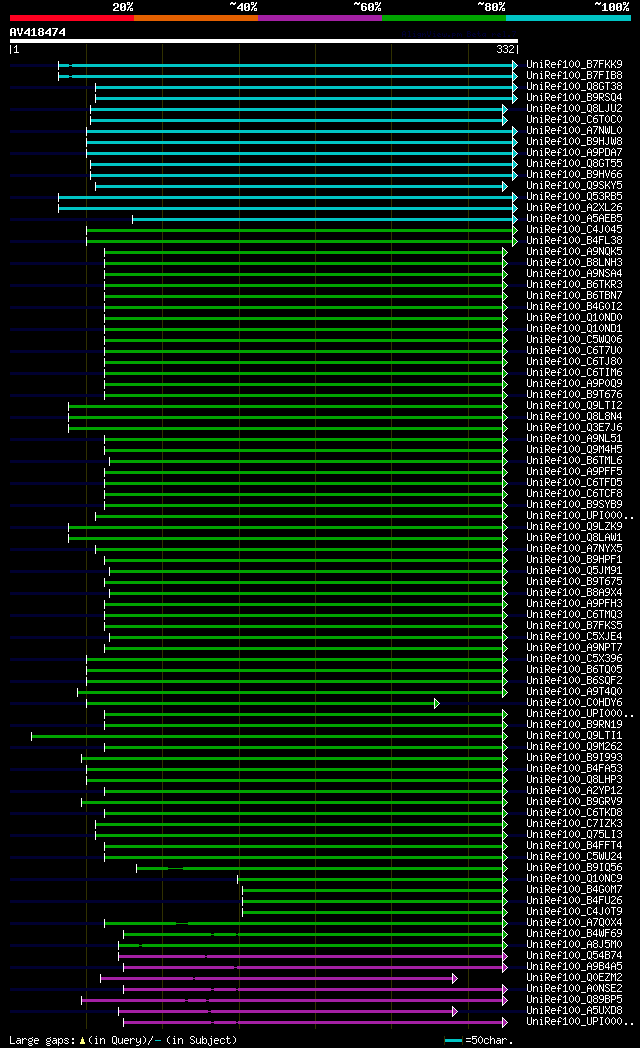
Task: Select the UniRef100_B9I993 label
Action: [x=574, y=758]
